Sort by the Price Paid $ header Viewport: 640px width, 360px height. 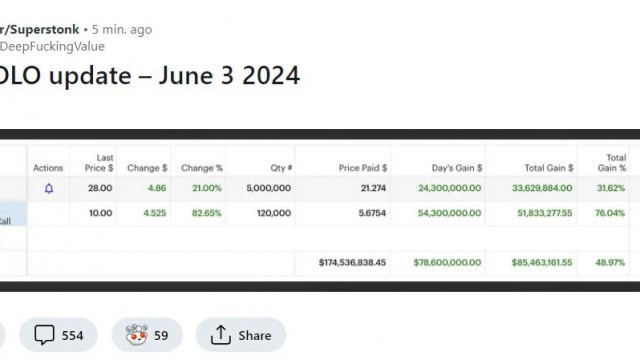pos(362,168)
